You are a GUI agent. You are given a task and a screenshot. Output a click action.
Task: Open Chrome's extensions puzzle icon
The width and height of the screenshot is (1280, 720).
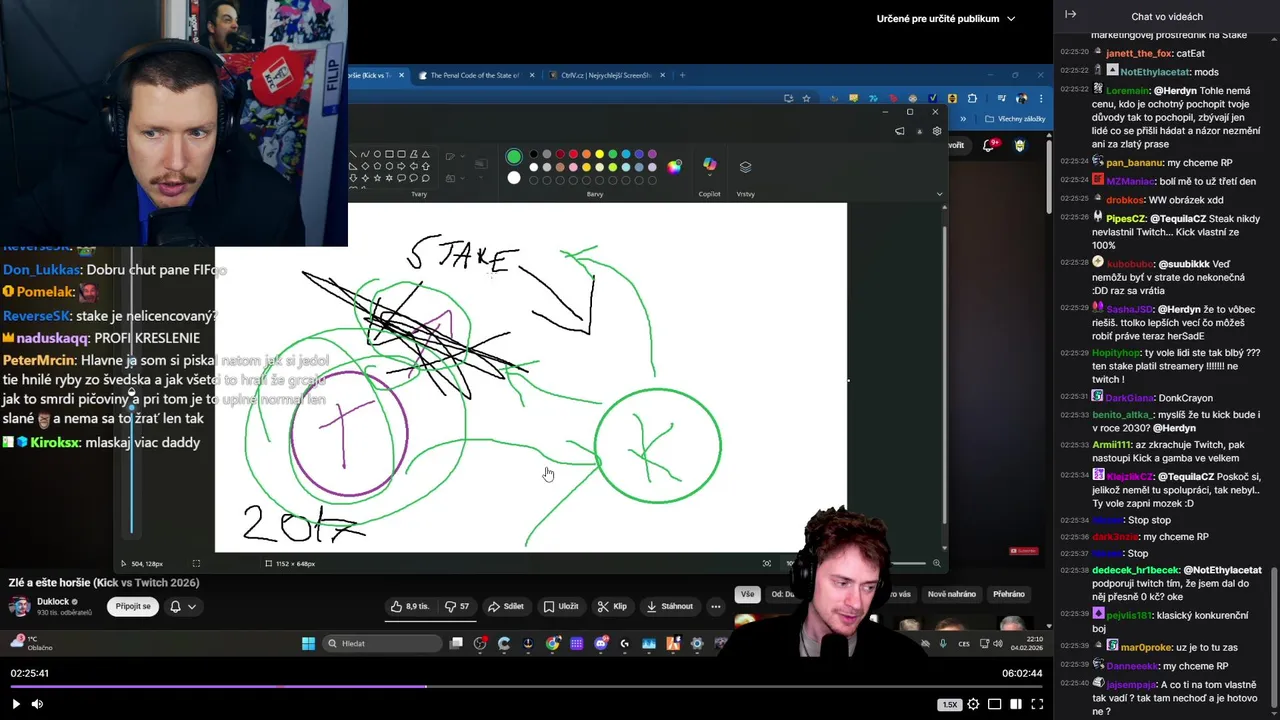point(972,99)
